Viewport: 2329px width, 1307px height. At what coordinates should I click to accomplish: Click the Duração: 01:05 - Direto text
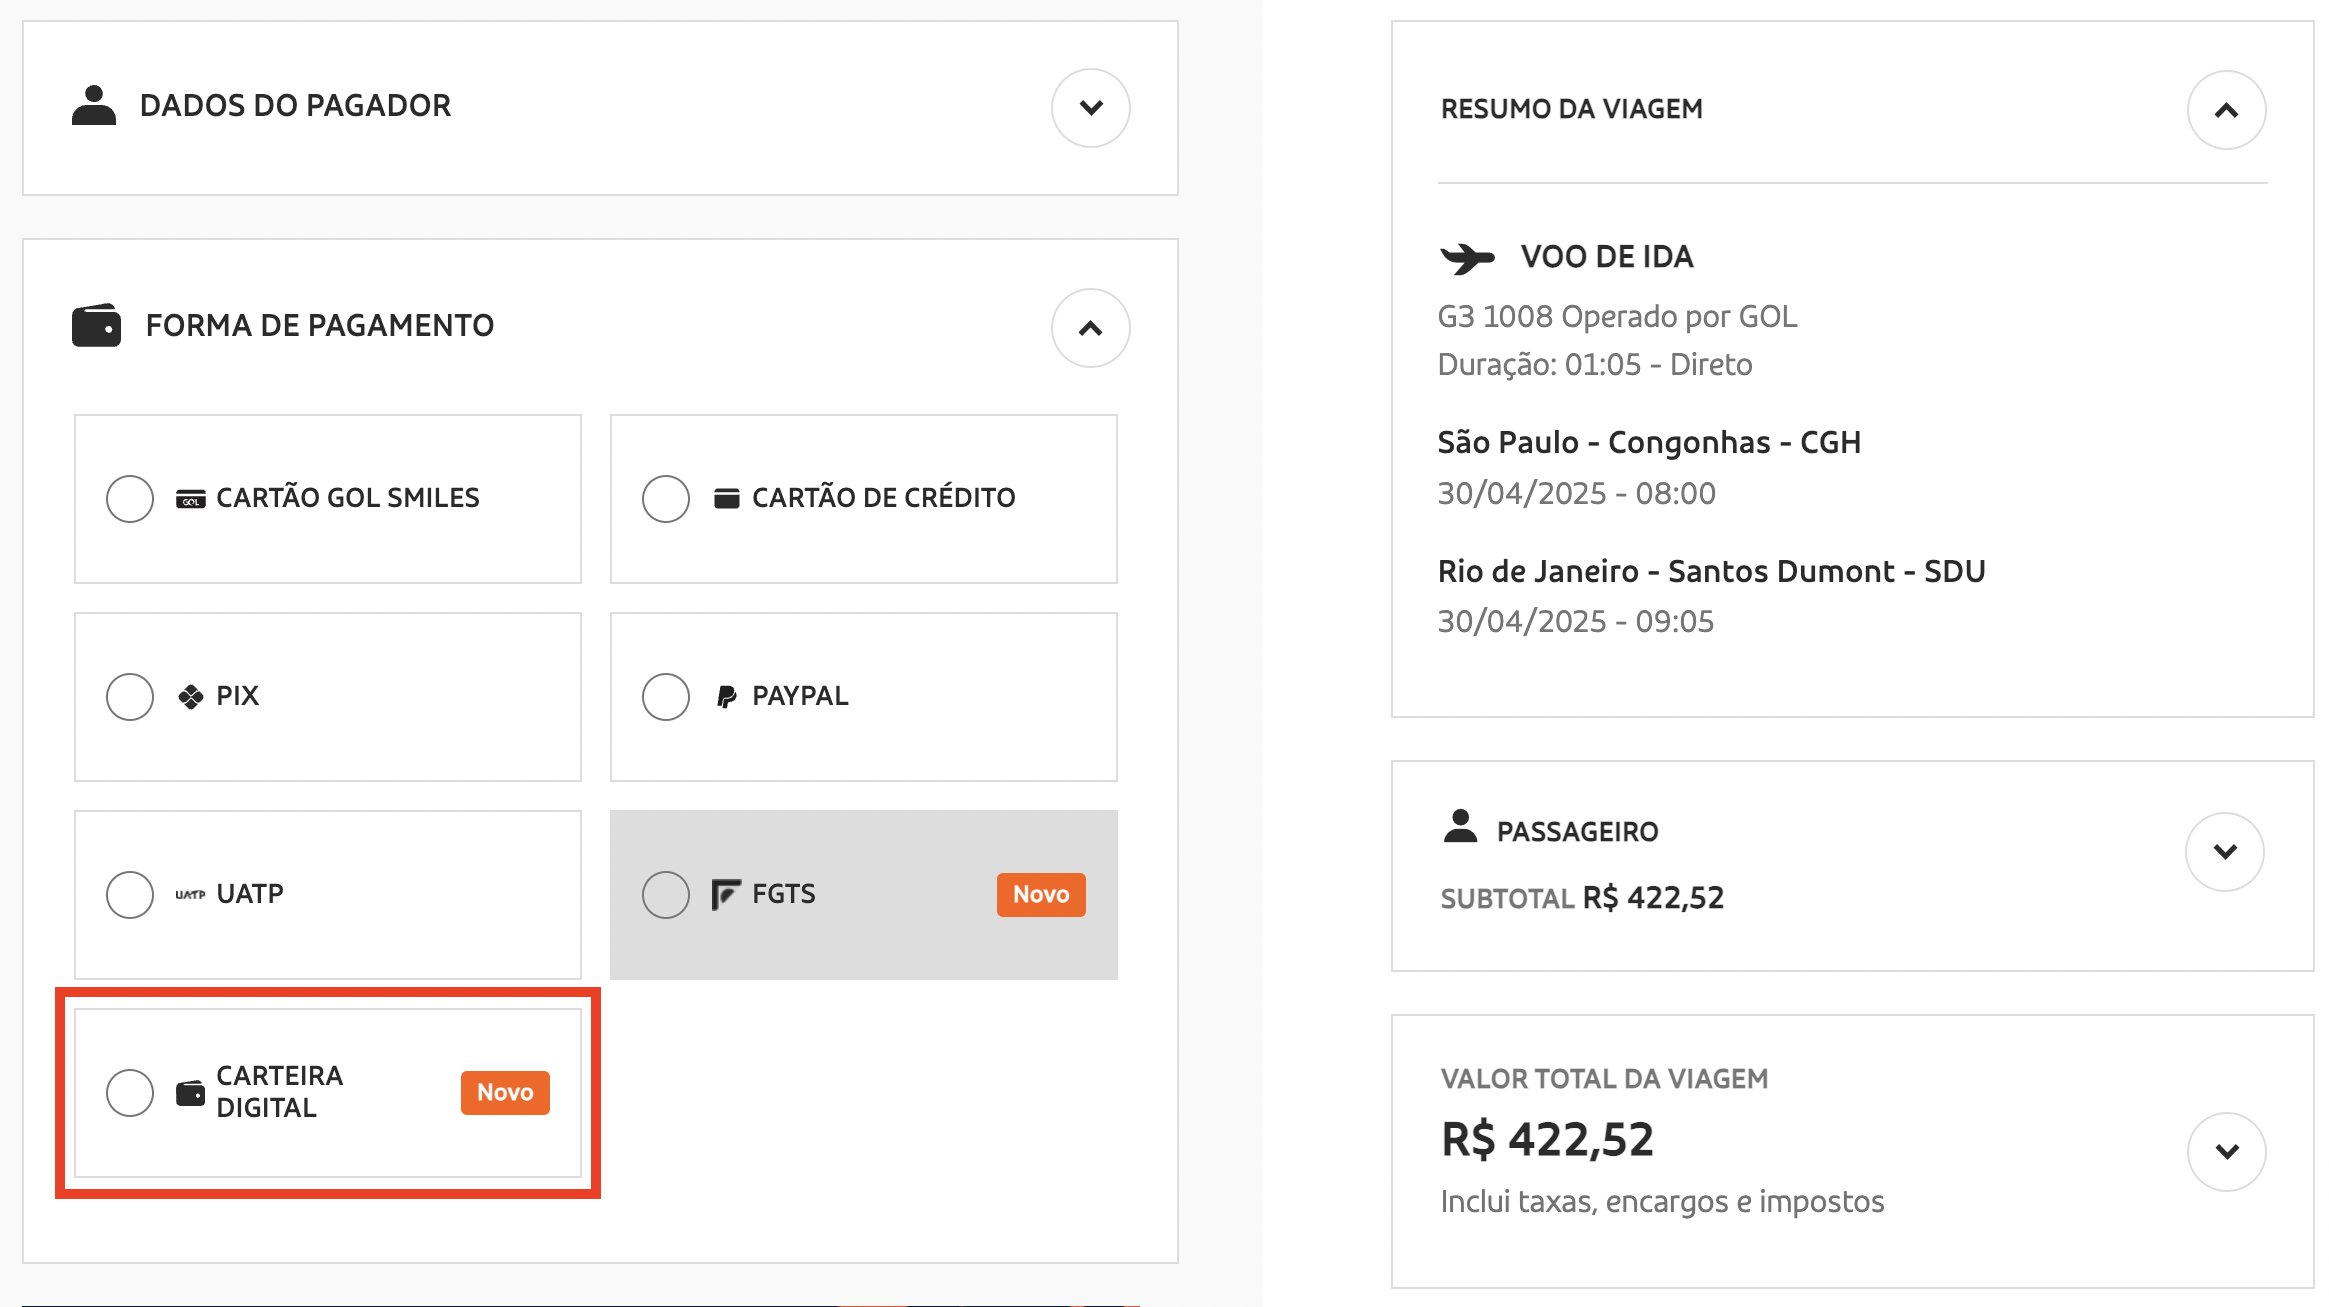point(1595,365)
